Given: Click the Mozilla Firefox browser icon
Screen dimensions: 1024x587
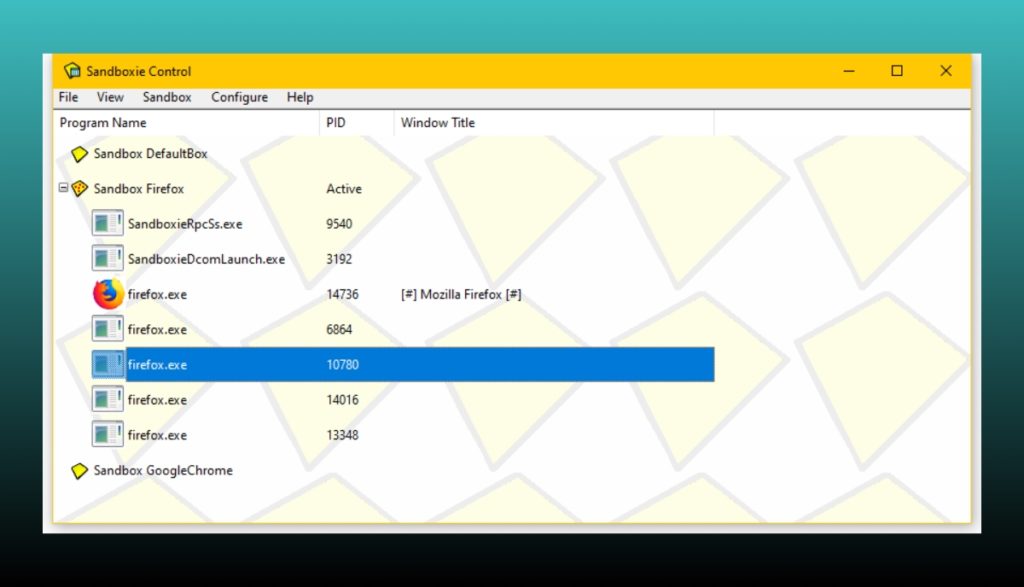Looking at the screenshot, I should point(106,294).
